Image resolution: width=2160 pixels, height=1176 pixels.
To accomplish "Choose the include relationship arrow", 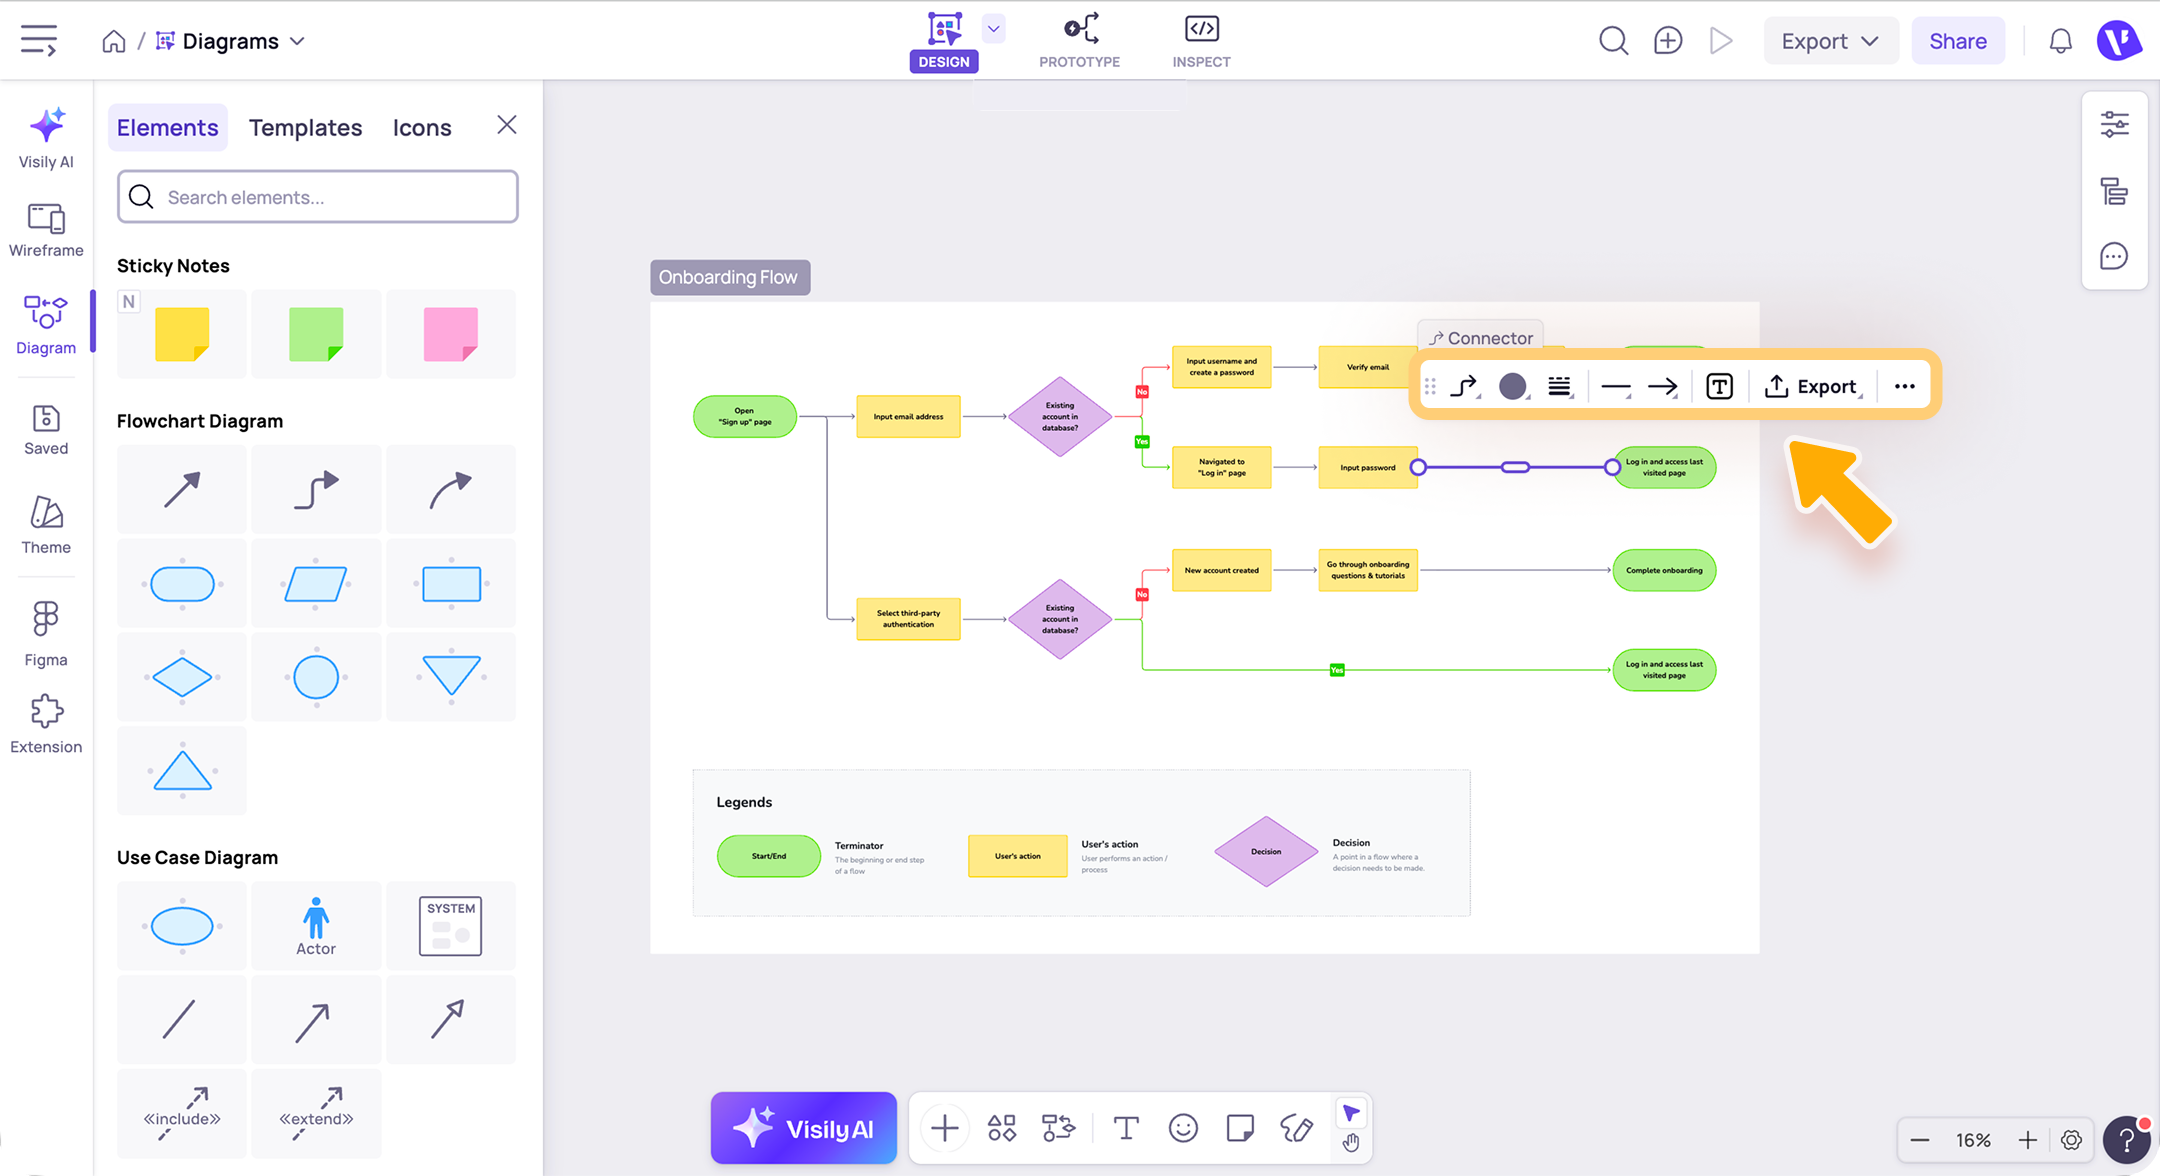I will tap(182, 1114).
